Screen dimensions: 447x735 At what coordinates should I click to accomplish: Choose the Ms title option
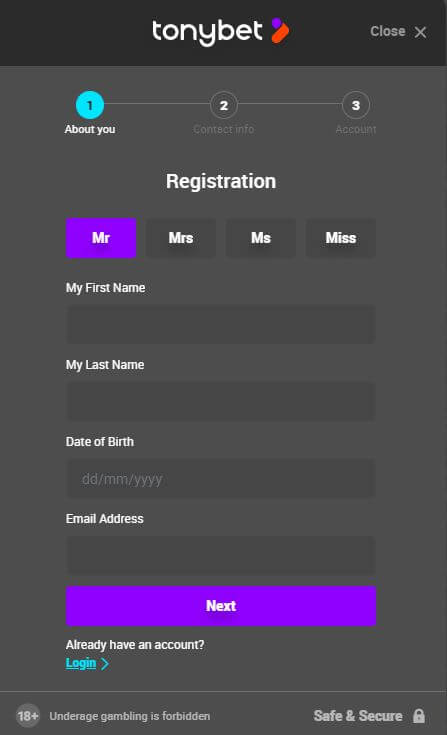[261, 238]
